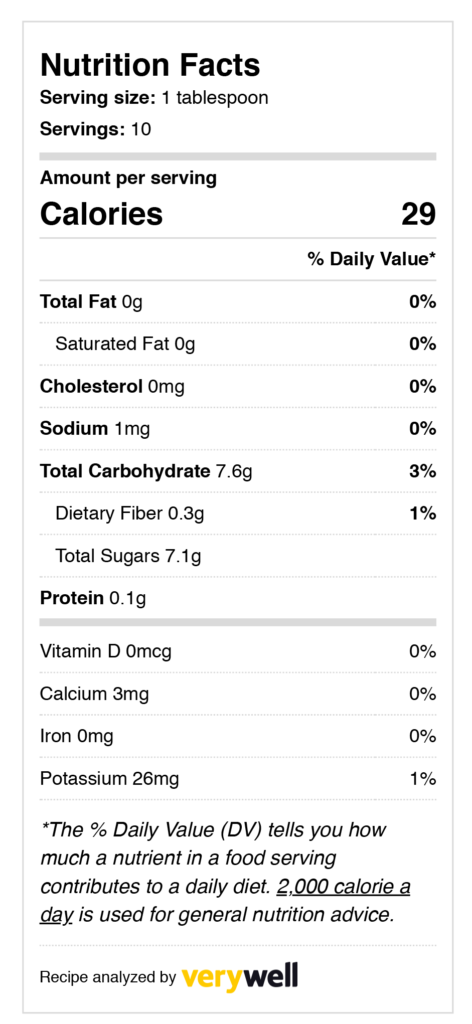Click the Sodium 1mg row
This screenshot has height=1024, width=472.
point(238,429)
